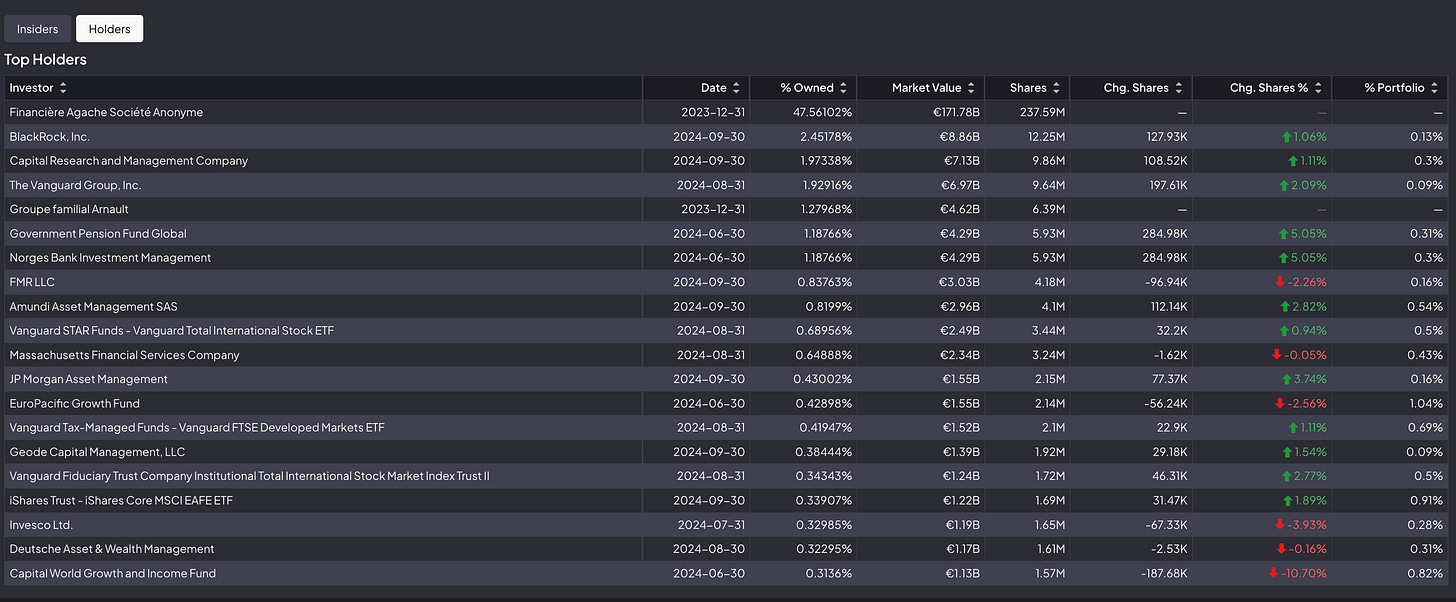The image size is (1456, 602).
Task: Select Amundi Asset Management SAS name
Action: pyautogui.click(x=94, y=306)
